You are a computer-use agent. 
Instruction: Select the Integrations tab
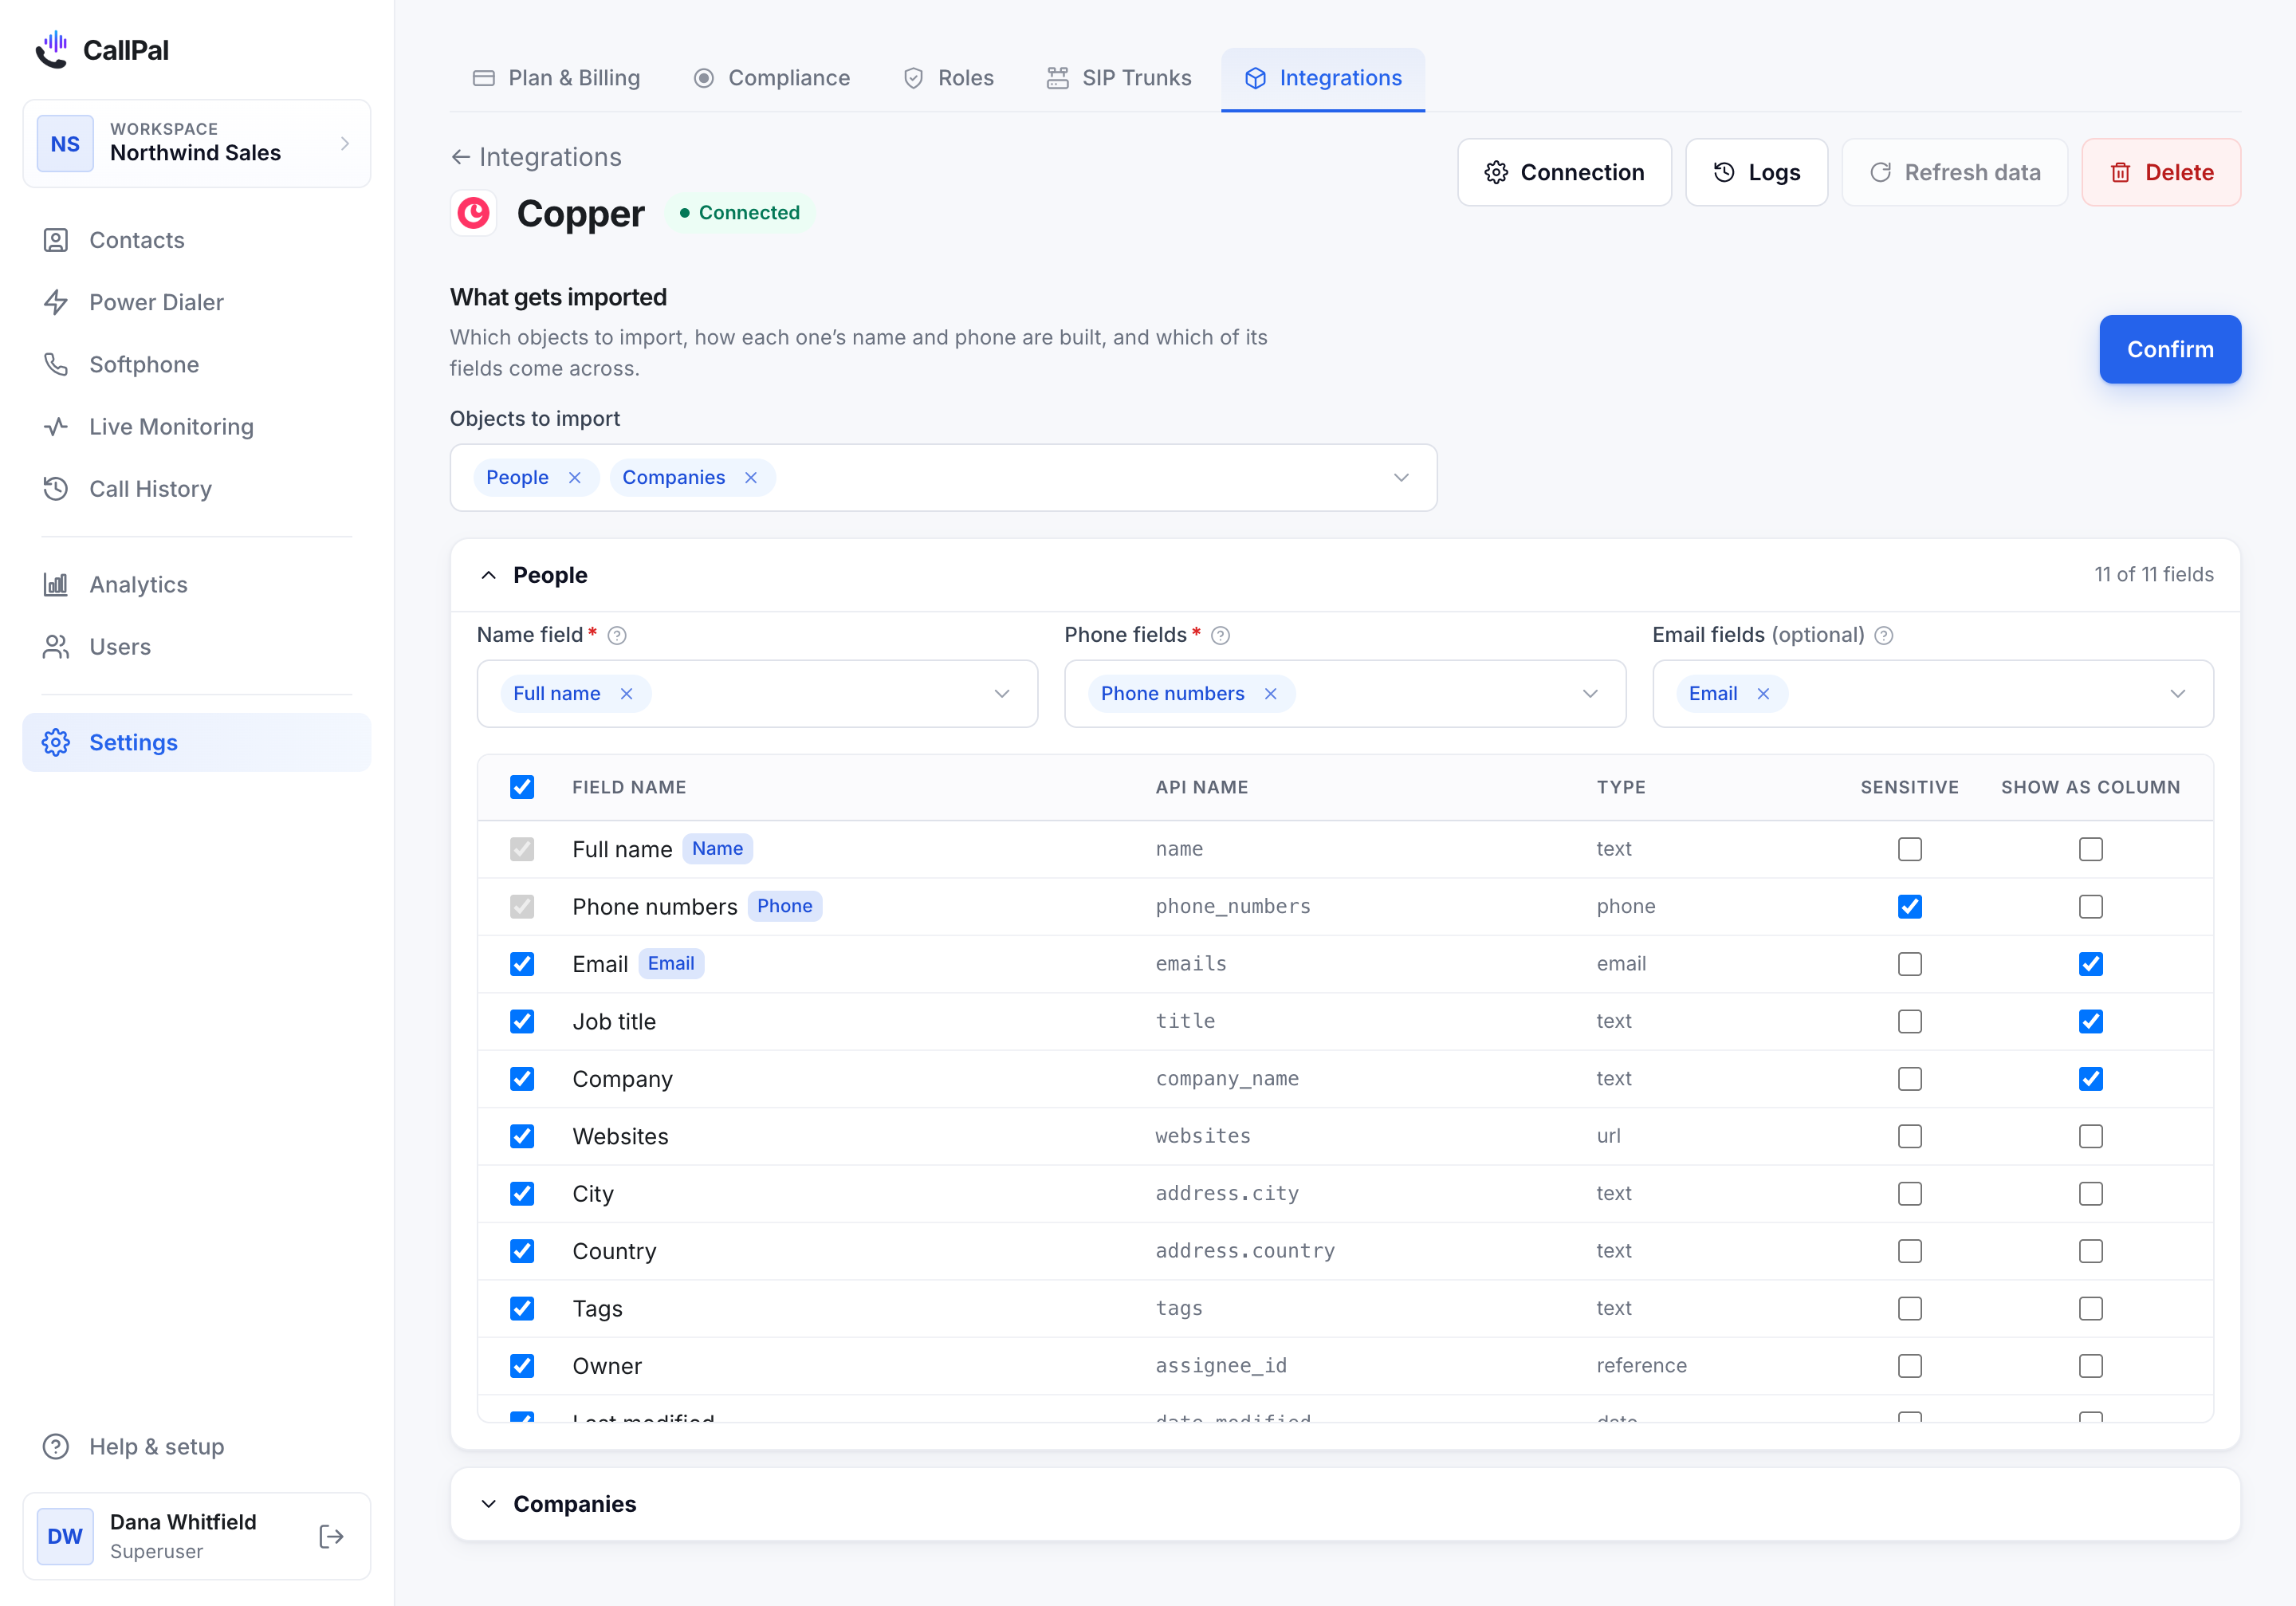click(x=1323, y=78)
